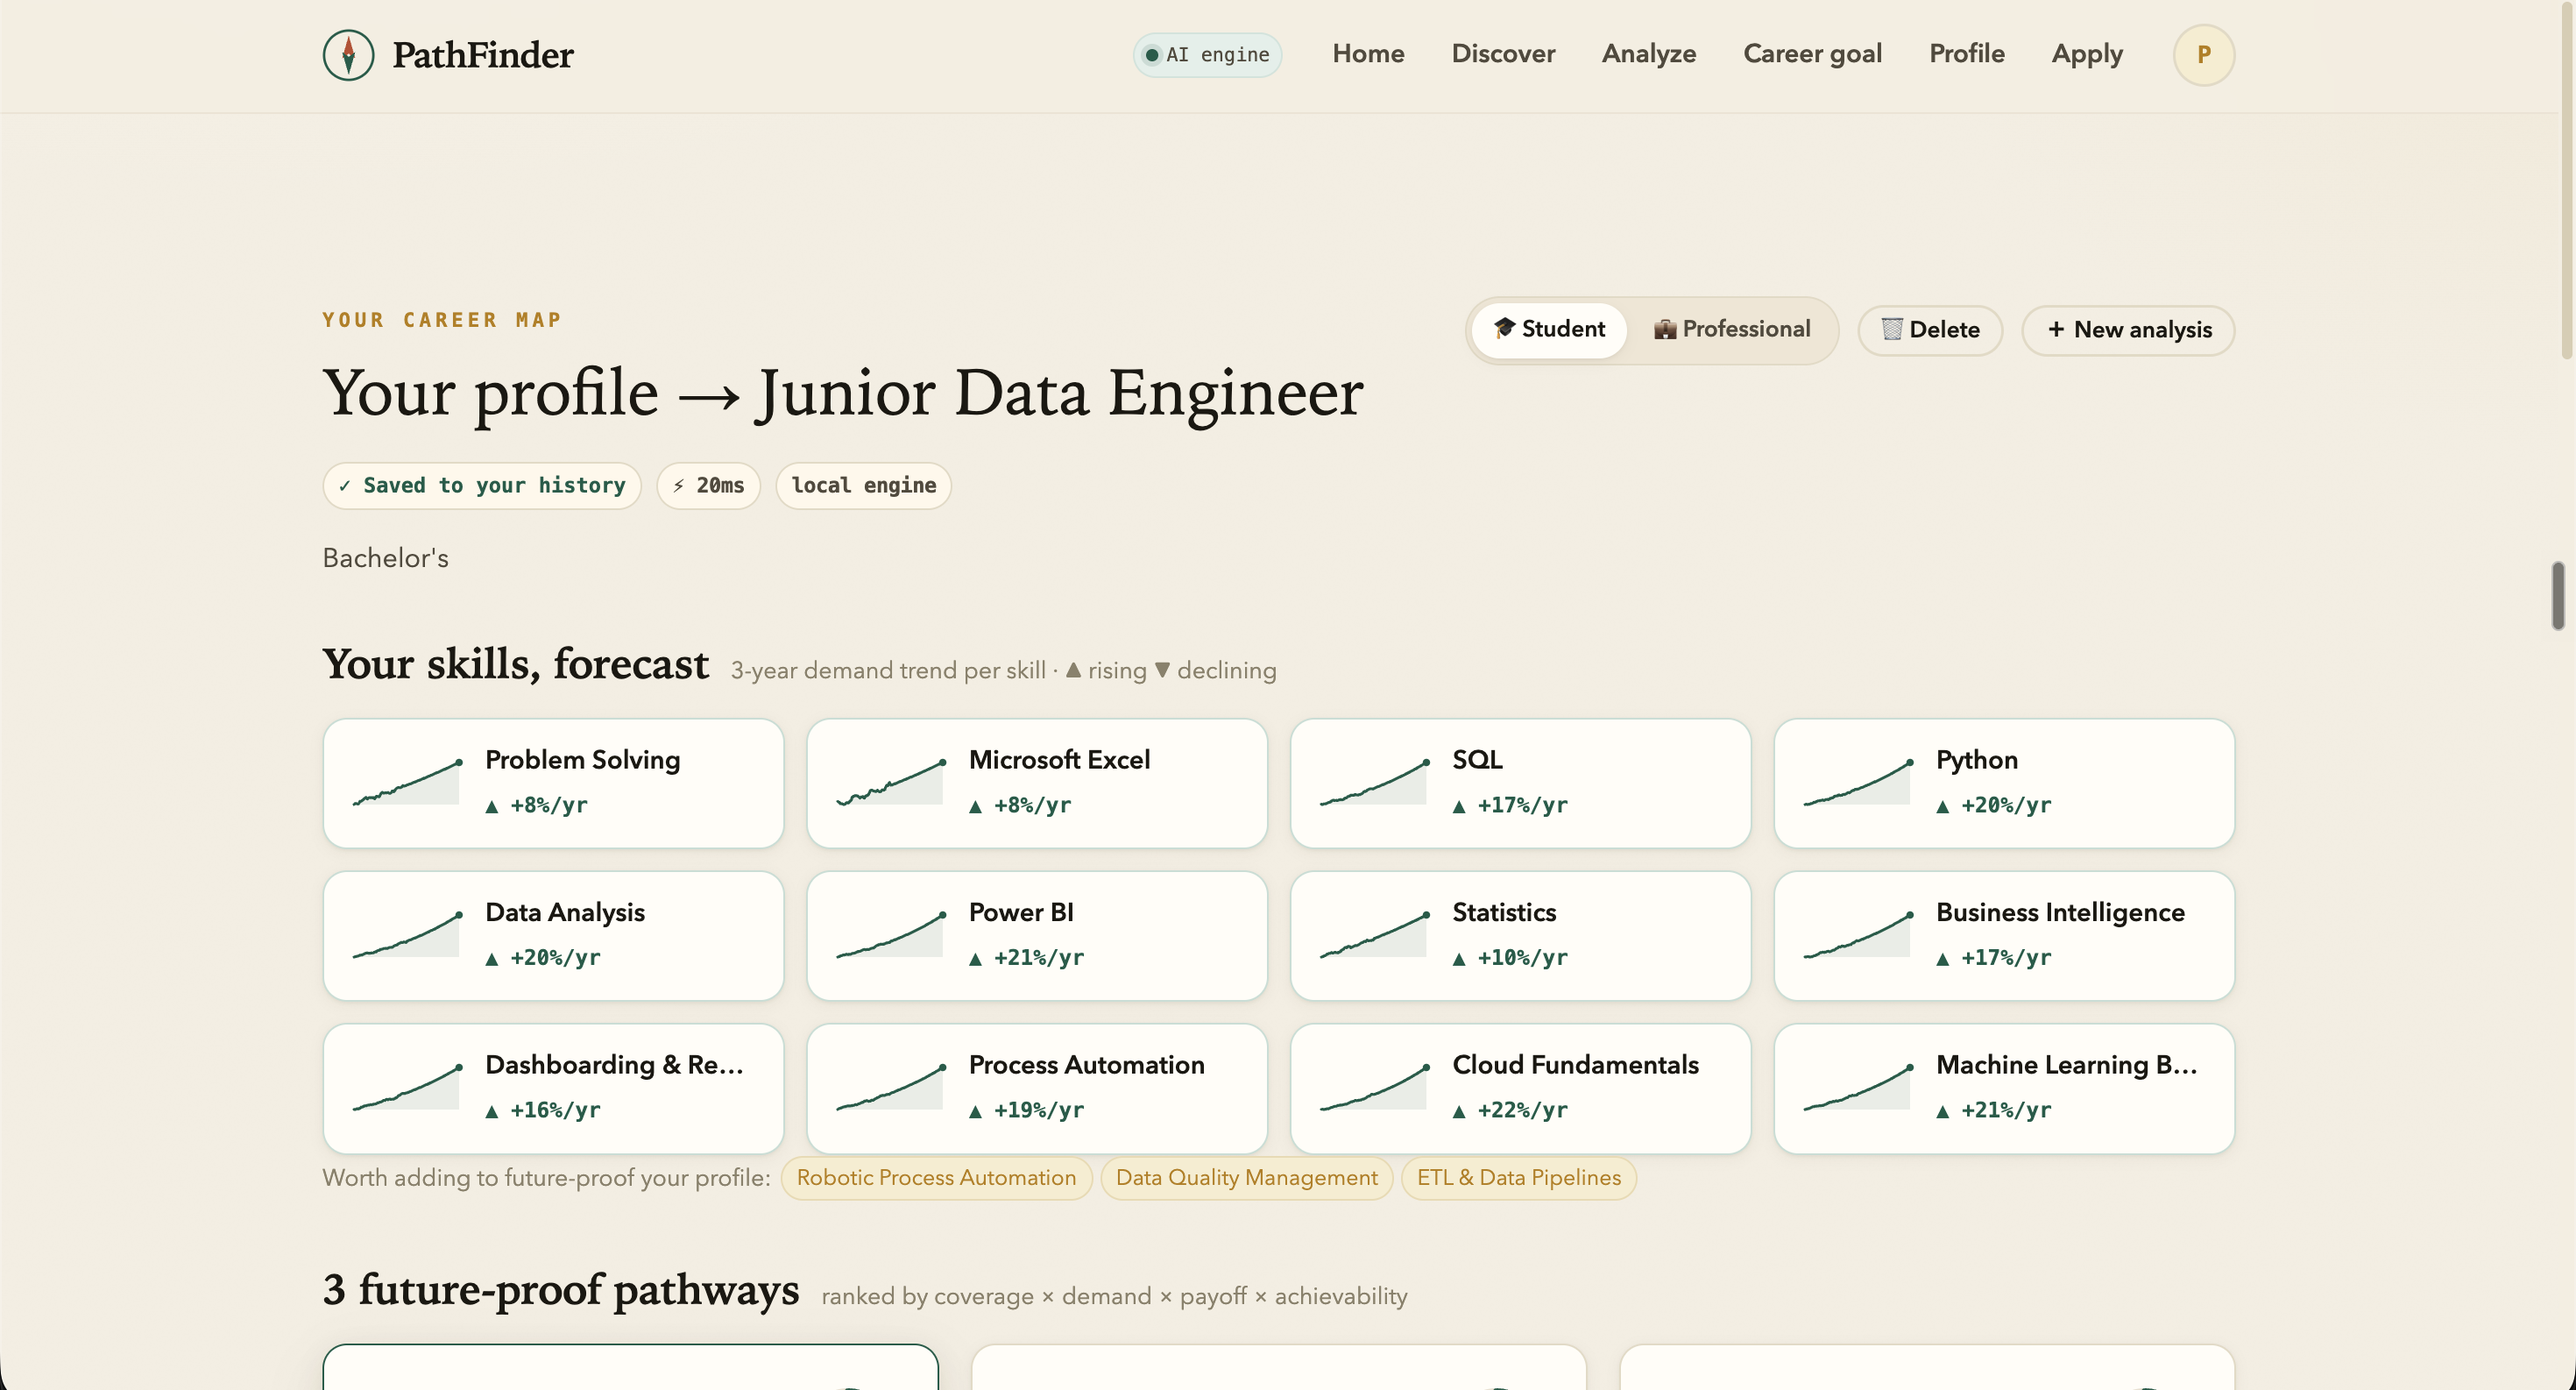The height and width of the screenshot is (1390, 2576).
Task: Click the Power BI trend sparkline
Action: click(891, 935)
